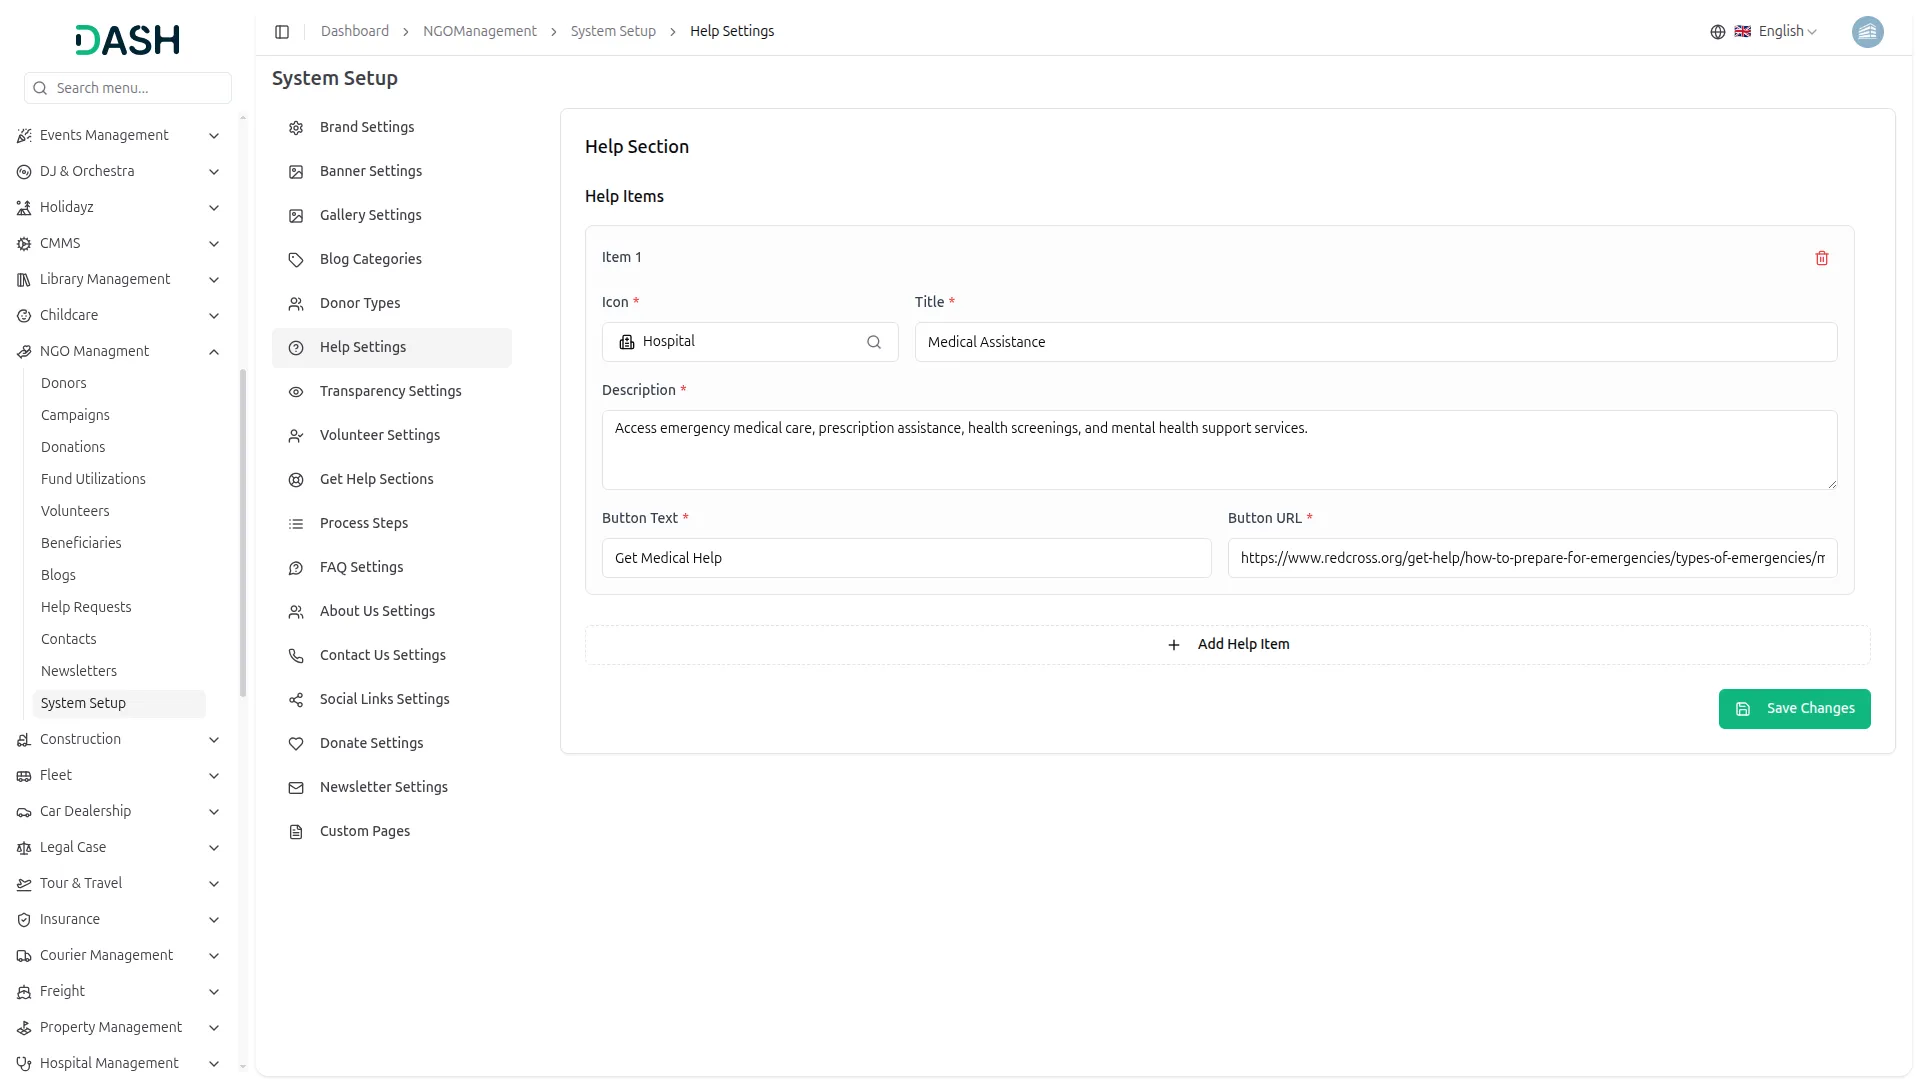Open FAQ Settings section
The width and height of the screenshot is (1920, 1080).
tap(361, 567)
